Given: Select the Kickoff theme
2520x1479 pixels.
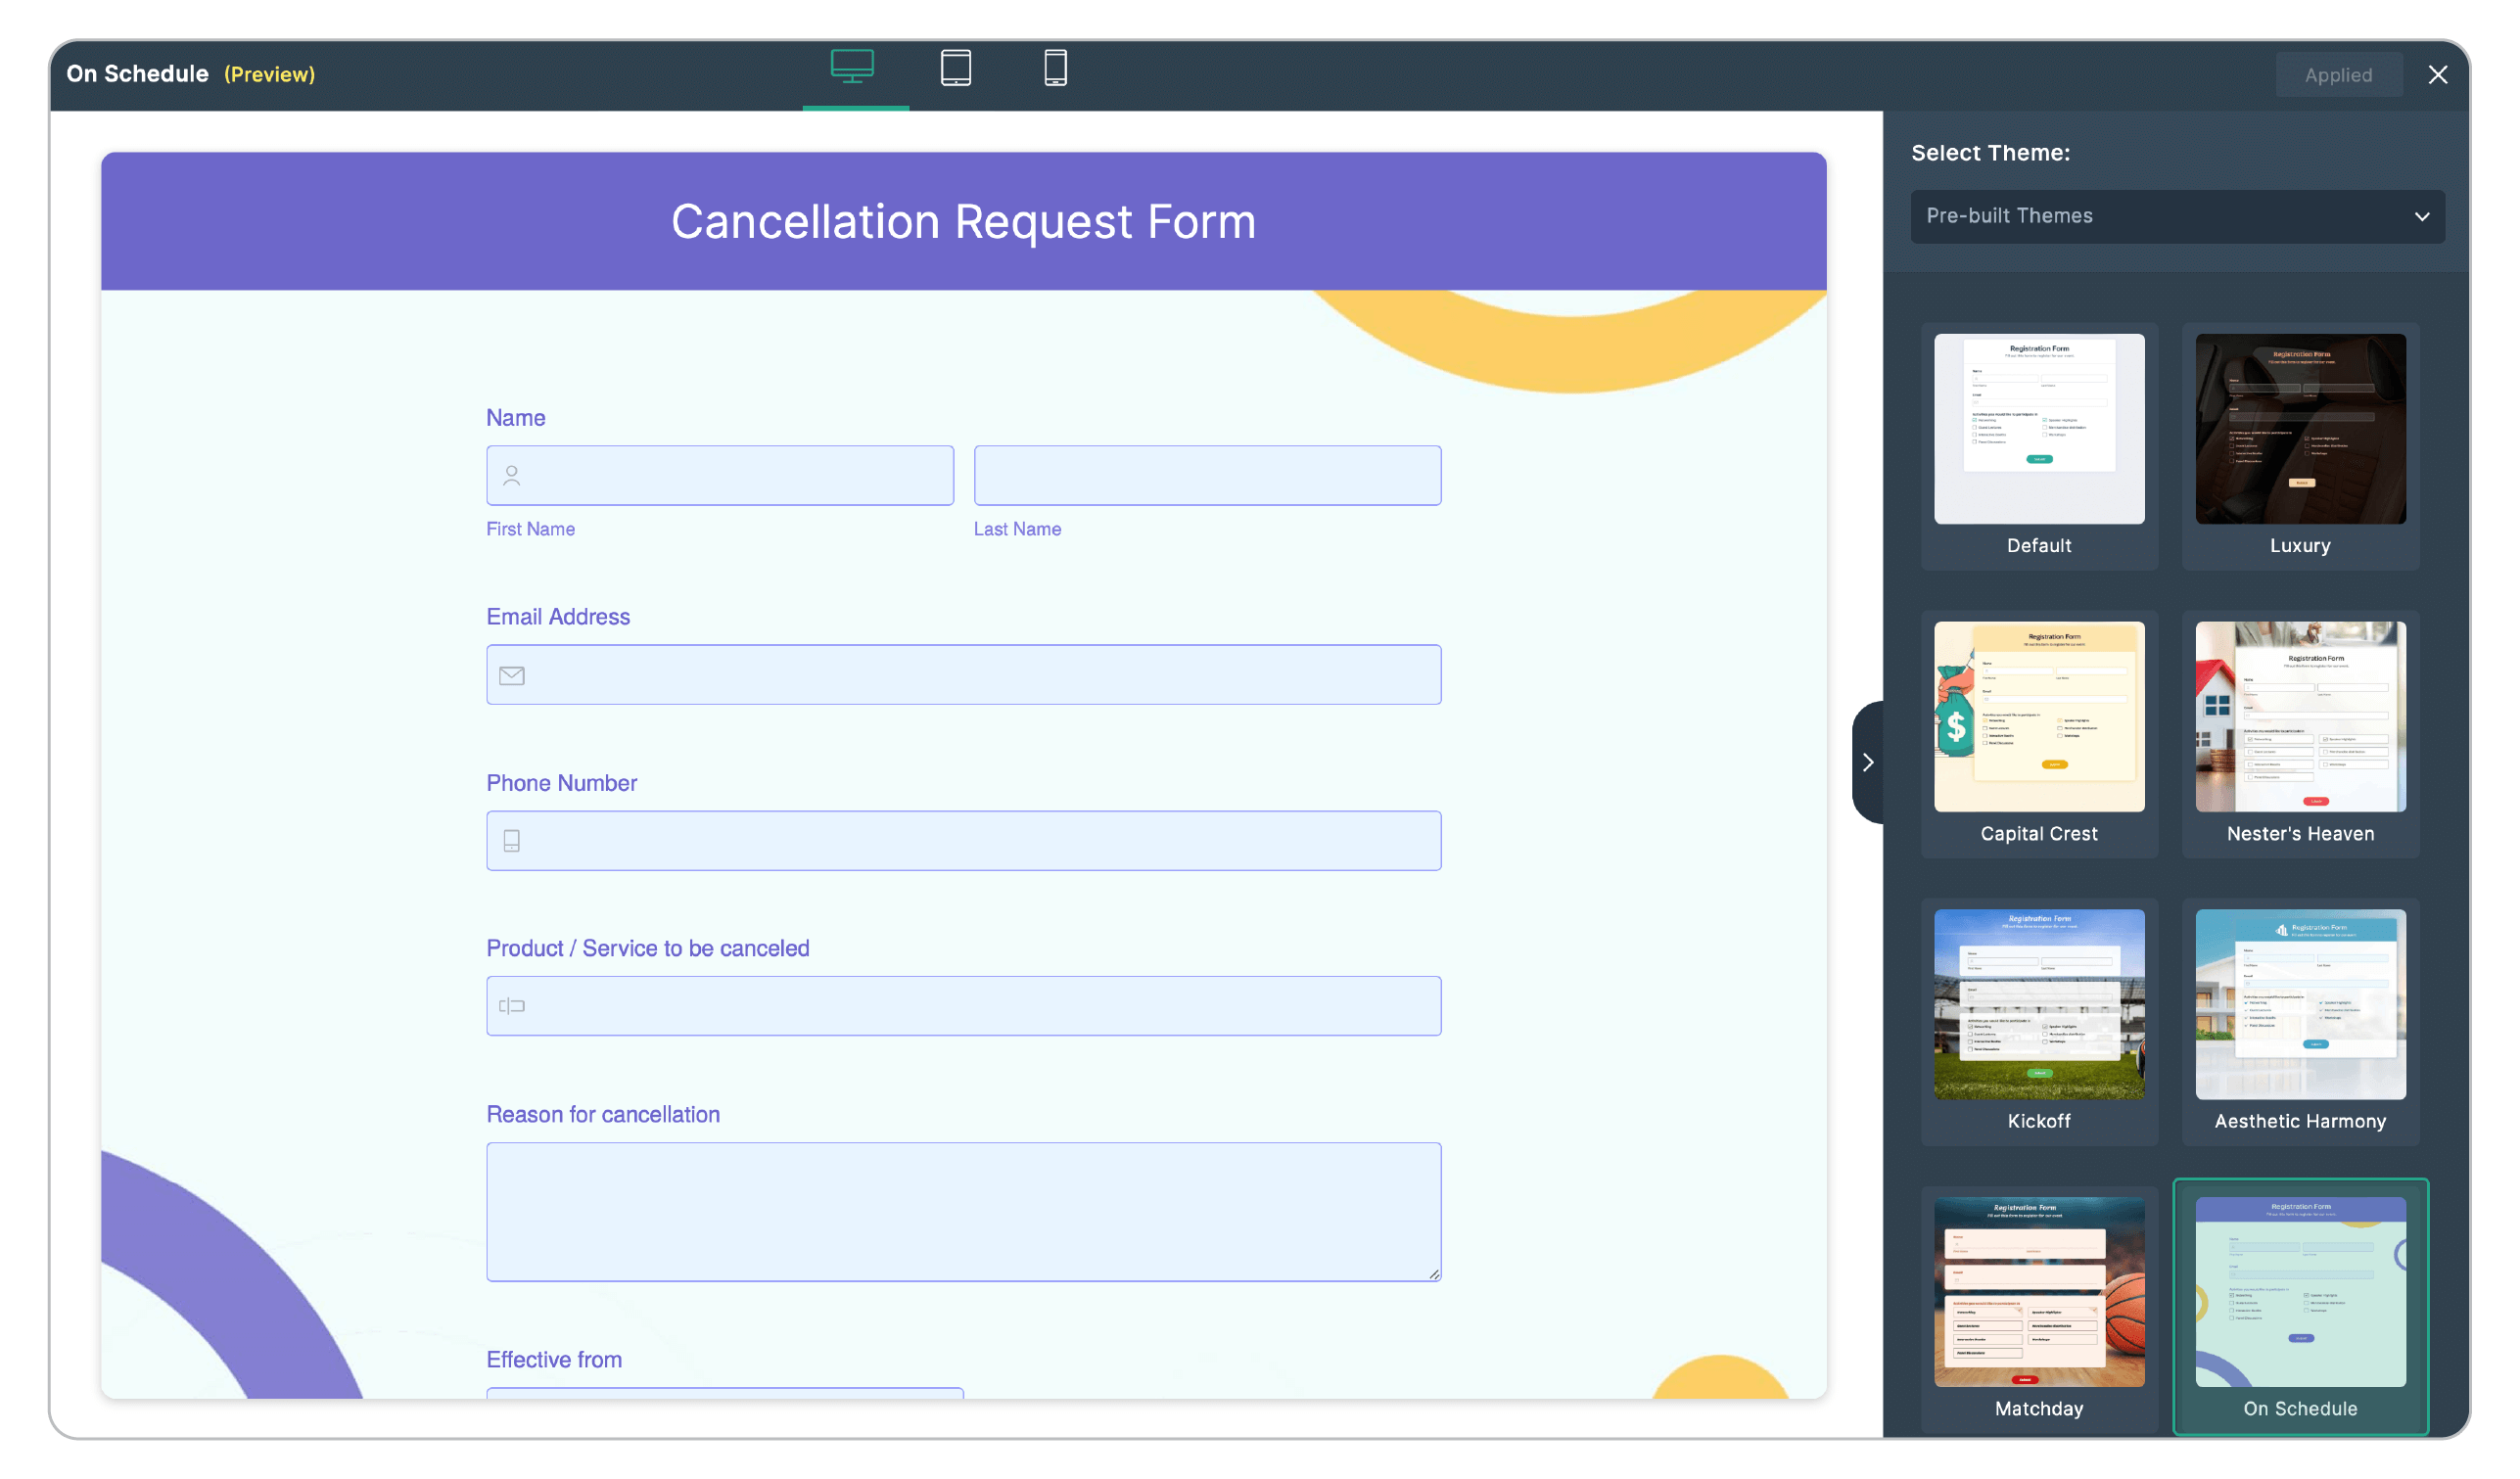Looking at the screenshot, I should [x=2039, y=1022].
